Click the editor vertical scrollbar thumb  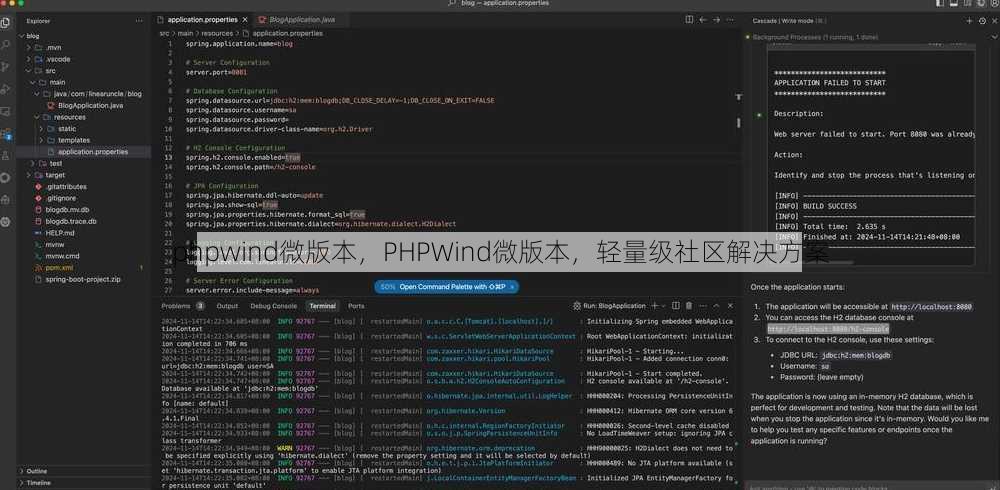pyautogui.click(x=739, y=121)
